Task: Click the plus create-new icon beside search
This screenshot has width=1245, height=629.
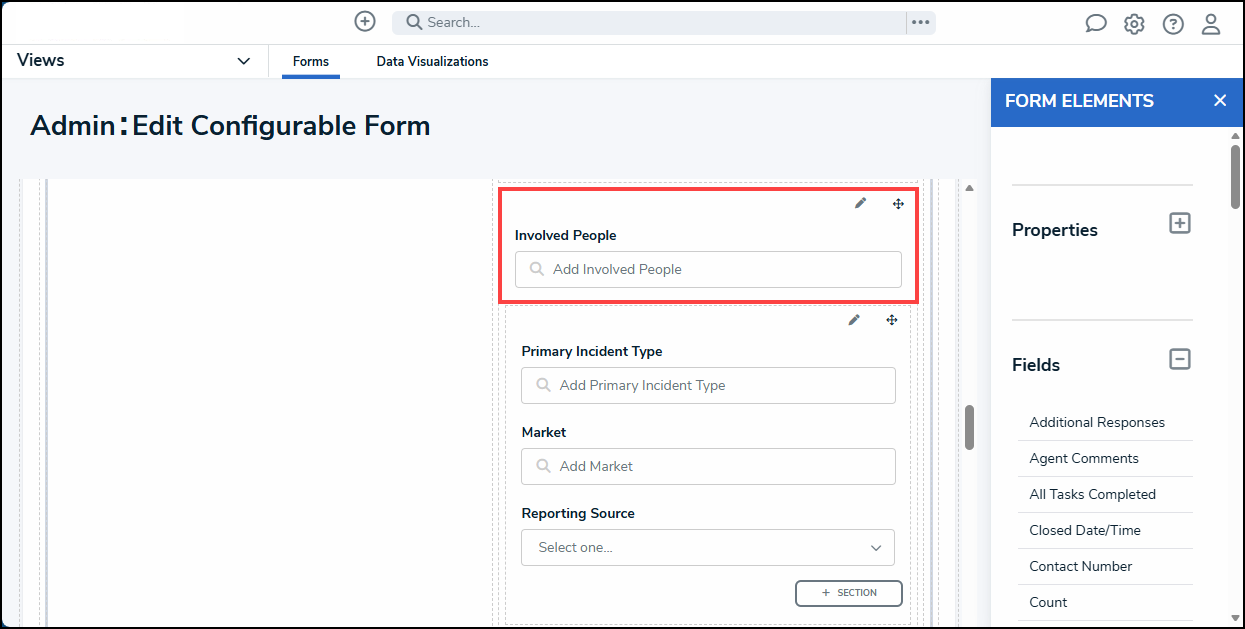Action: [365, 21]
